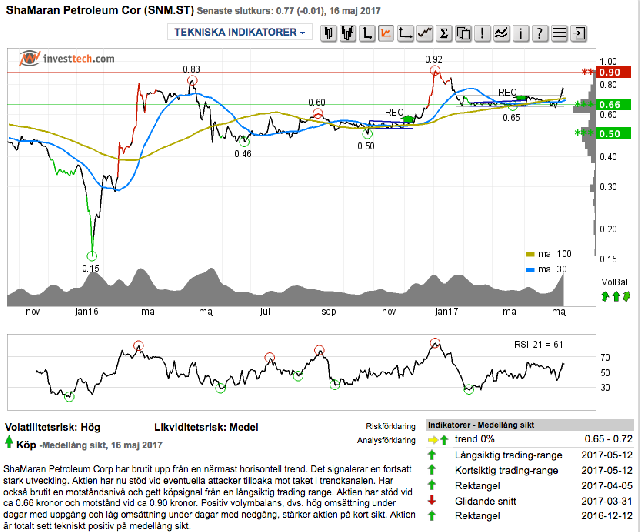The height and width of the screenshot is (532, 640).
Task: Click the RSI 21 = 61 label
Action: tap(538, 345)
